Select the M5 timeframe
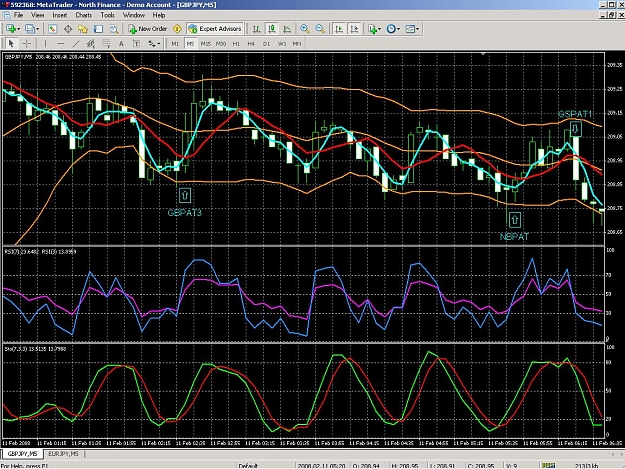625x469 pixels. [x=190, y=43]
